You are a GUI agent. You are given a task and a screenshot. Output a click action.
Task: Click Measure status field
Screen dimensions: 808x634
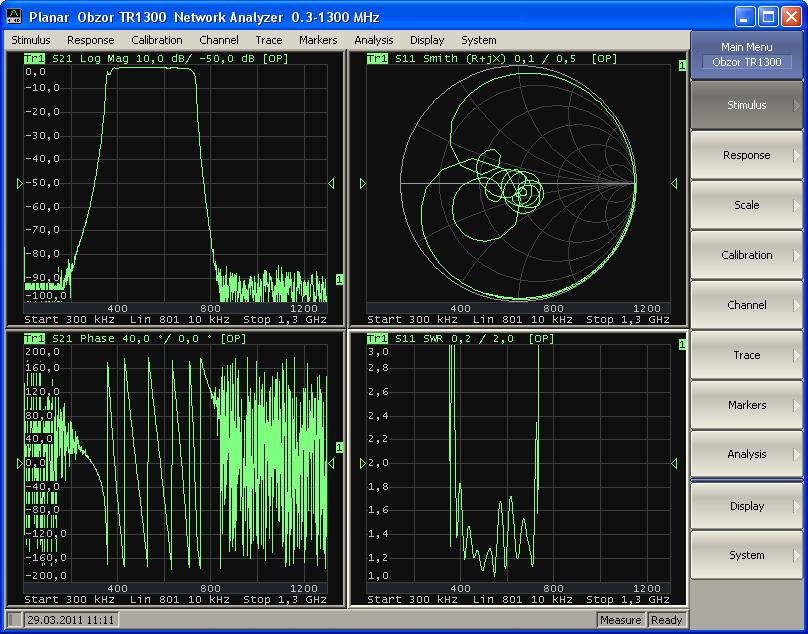(x=620, y=620)
